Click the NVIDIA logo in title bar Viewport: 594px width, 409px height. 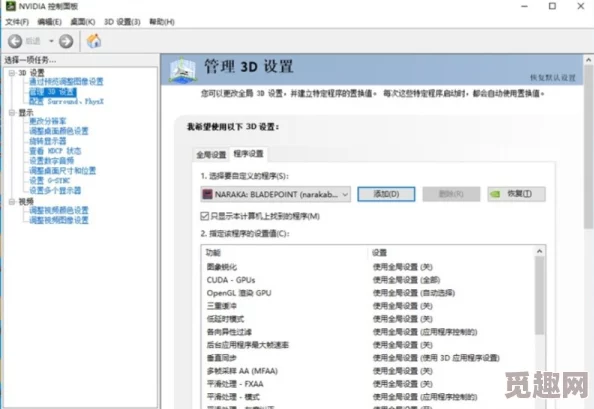11,6
